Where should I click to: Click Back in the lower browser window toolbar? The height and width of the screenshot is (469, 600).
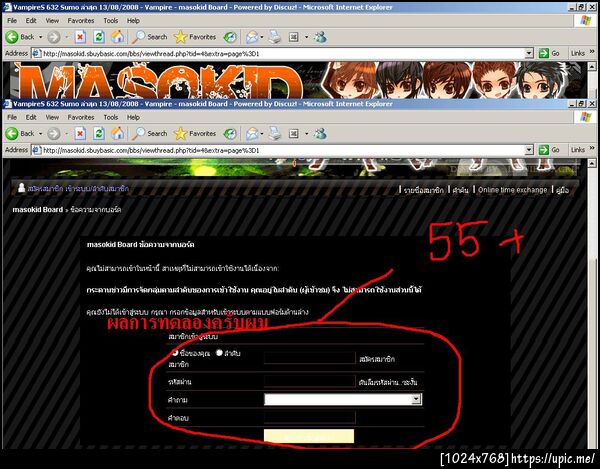[20, 134]
